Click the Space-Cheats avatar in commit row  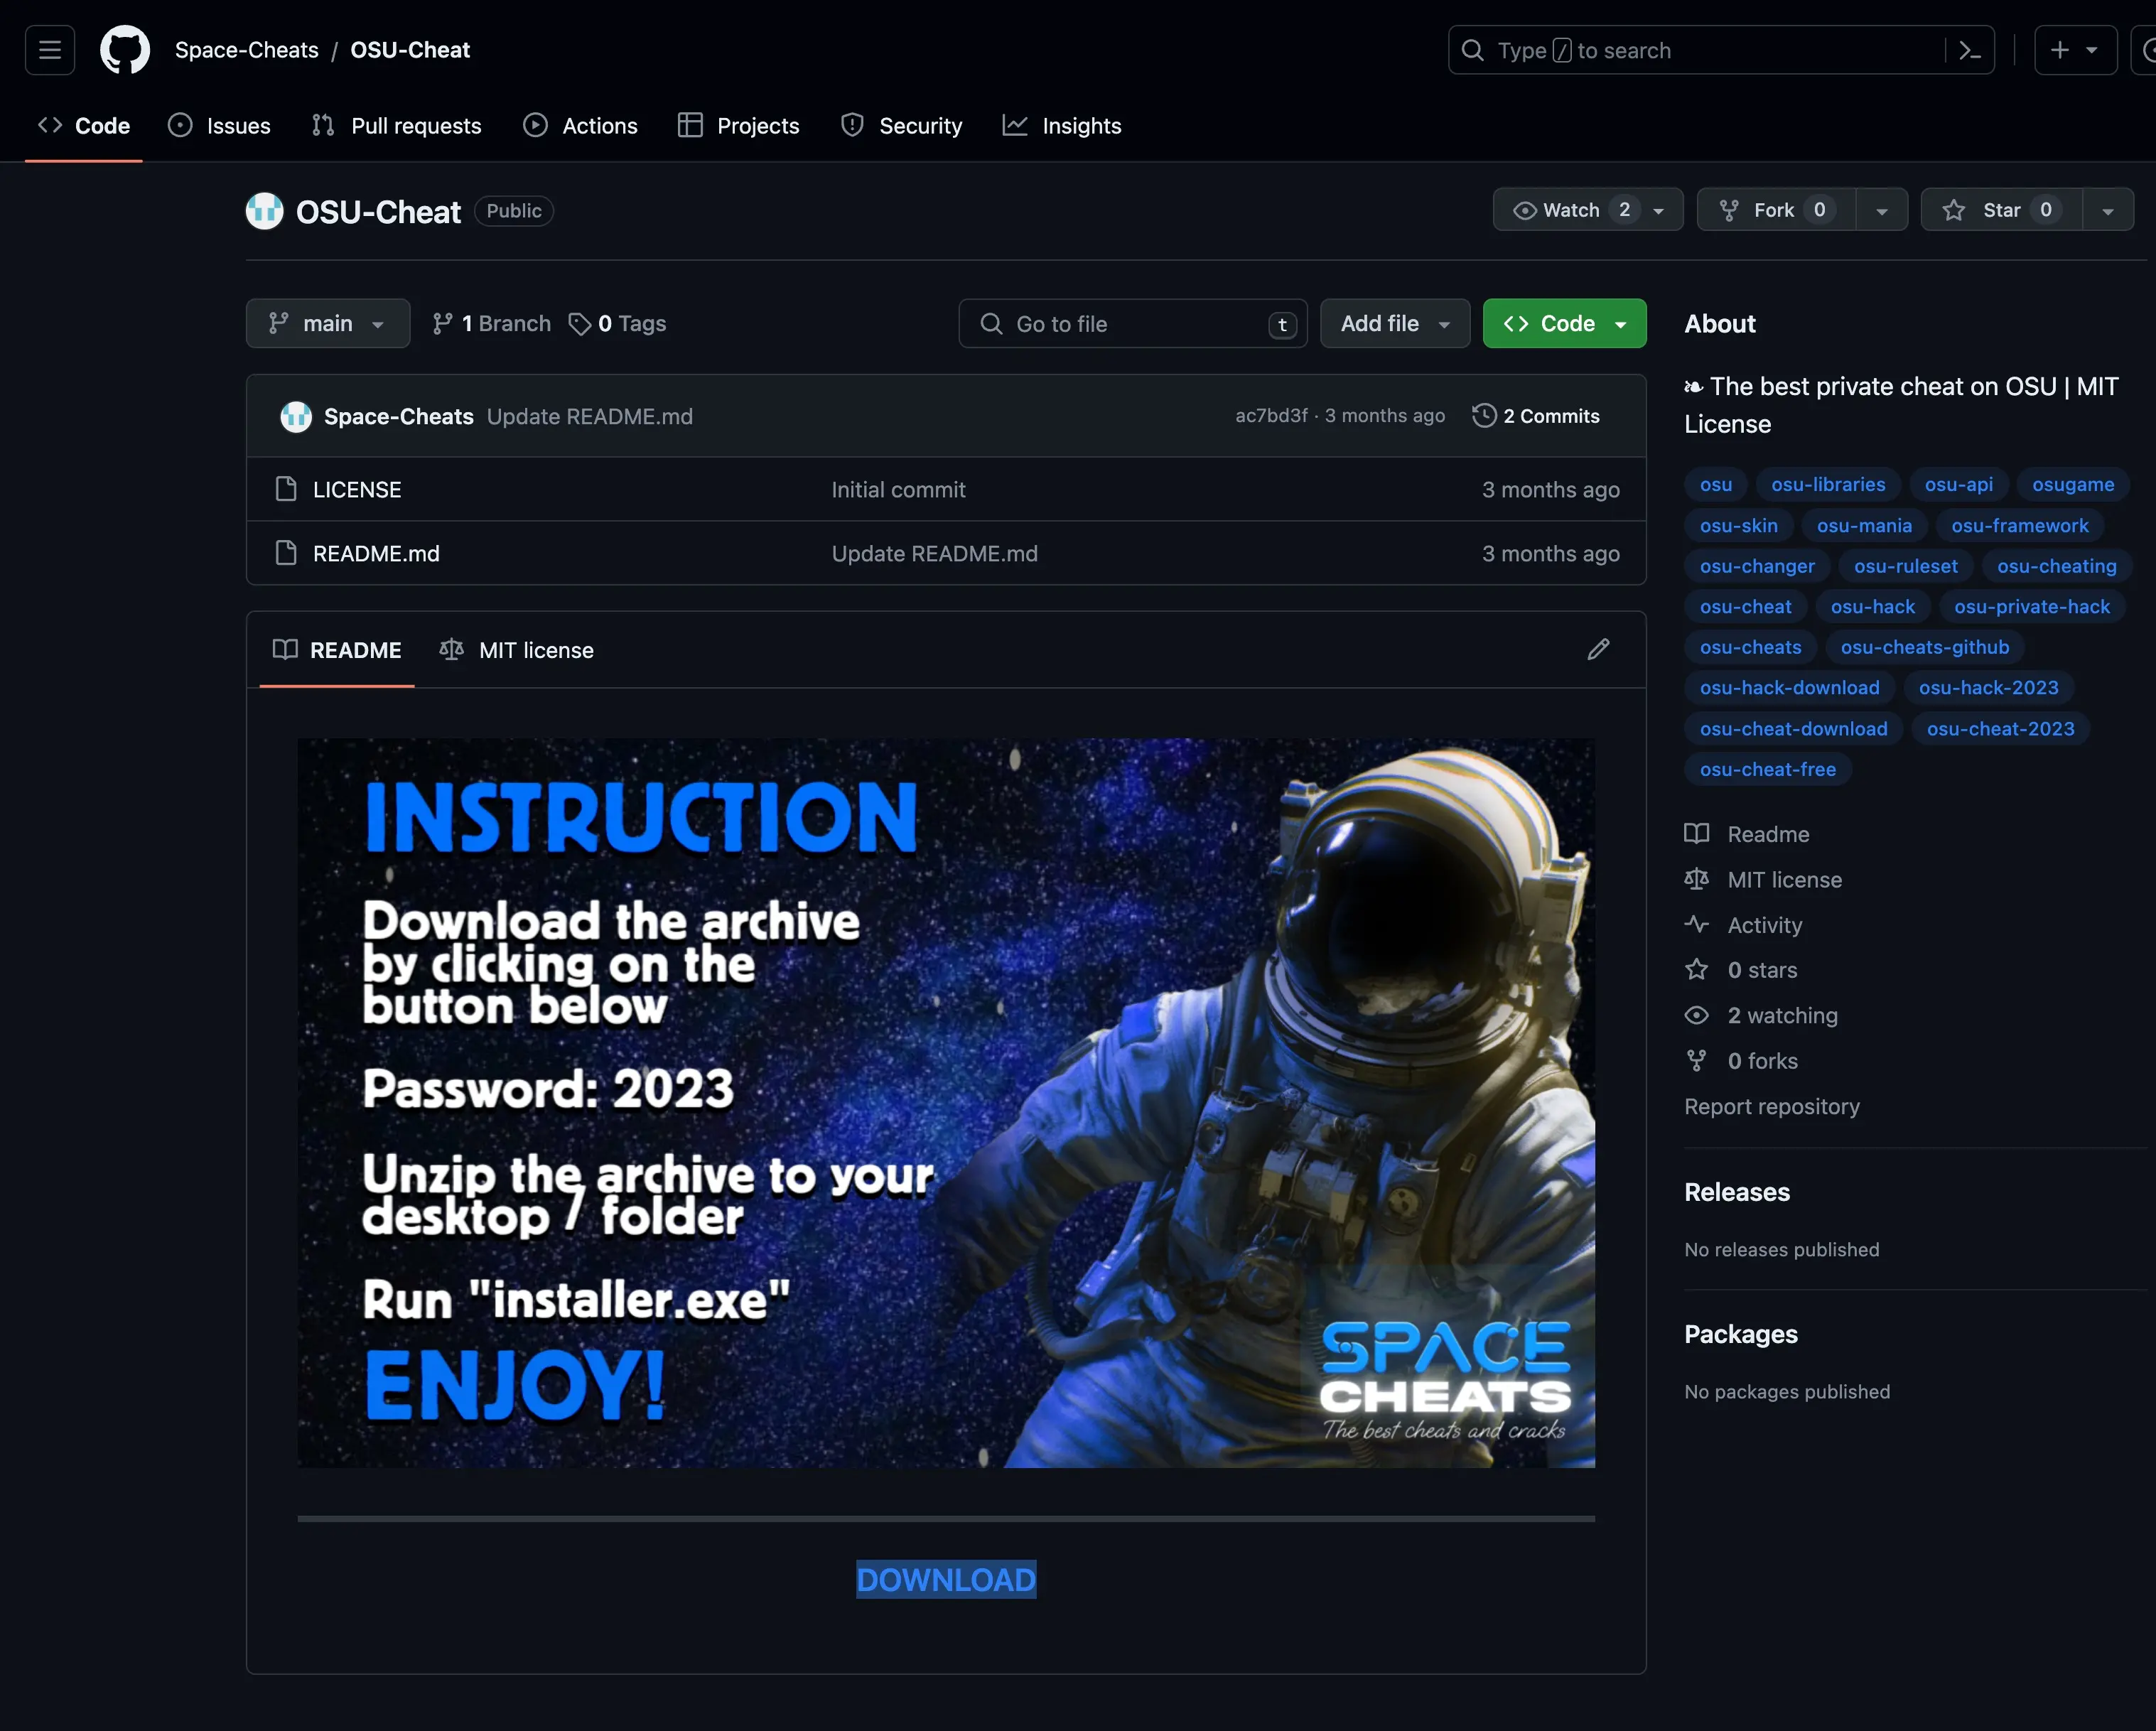tap(296, 416)
